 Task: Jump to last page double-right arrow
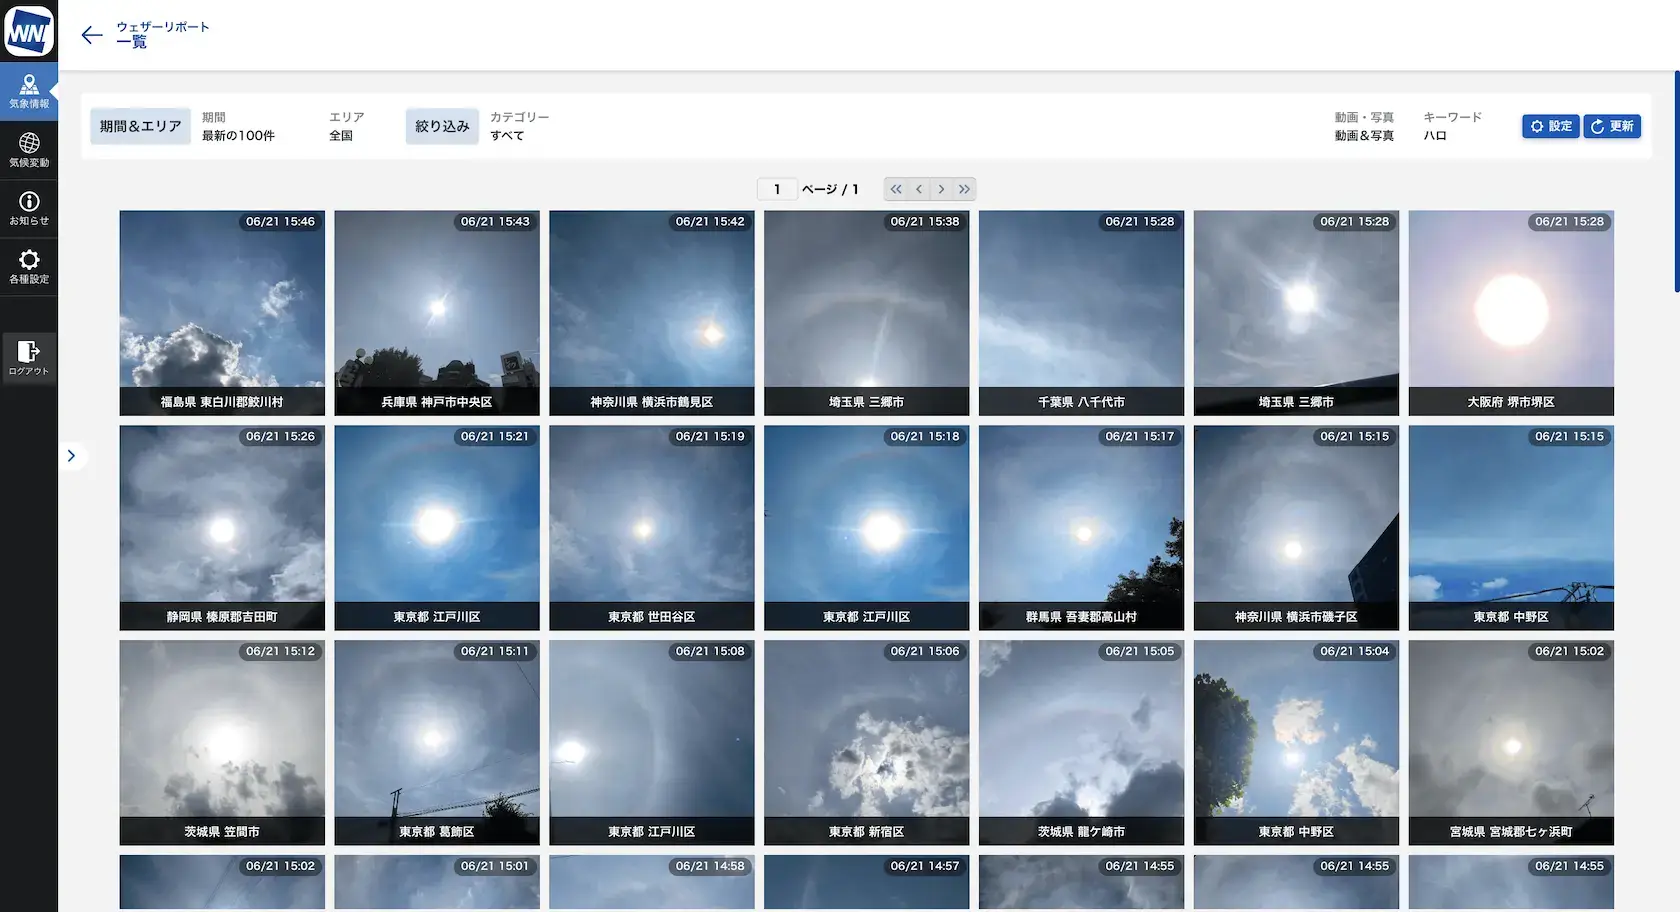[964, 189]
